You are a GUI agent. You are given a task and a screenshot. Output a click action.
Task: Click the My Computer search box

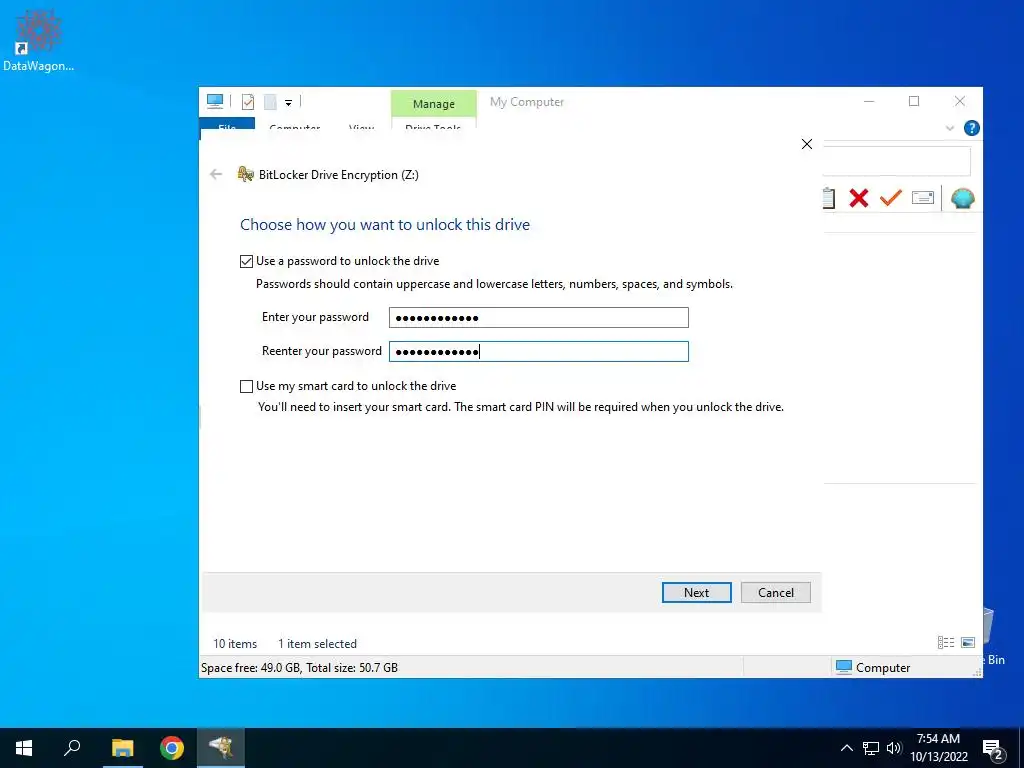click(x=896, y=161)
